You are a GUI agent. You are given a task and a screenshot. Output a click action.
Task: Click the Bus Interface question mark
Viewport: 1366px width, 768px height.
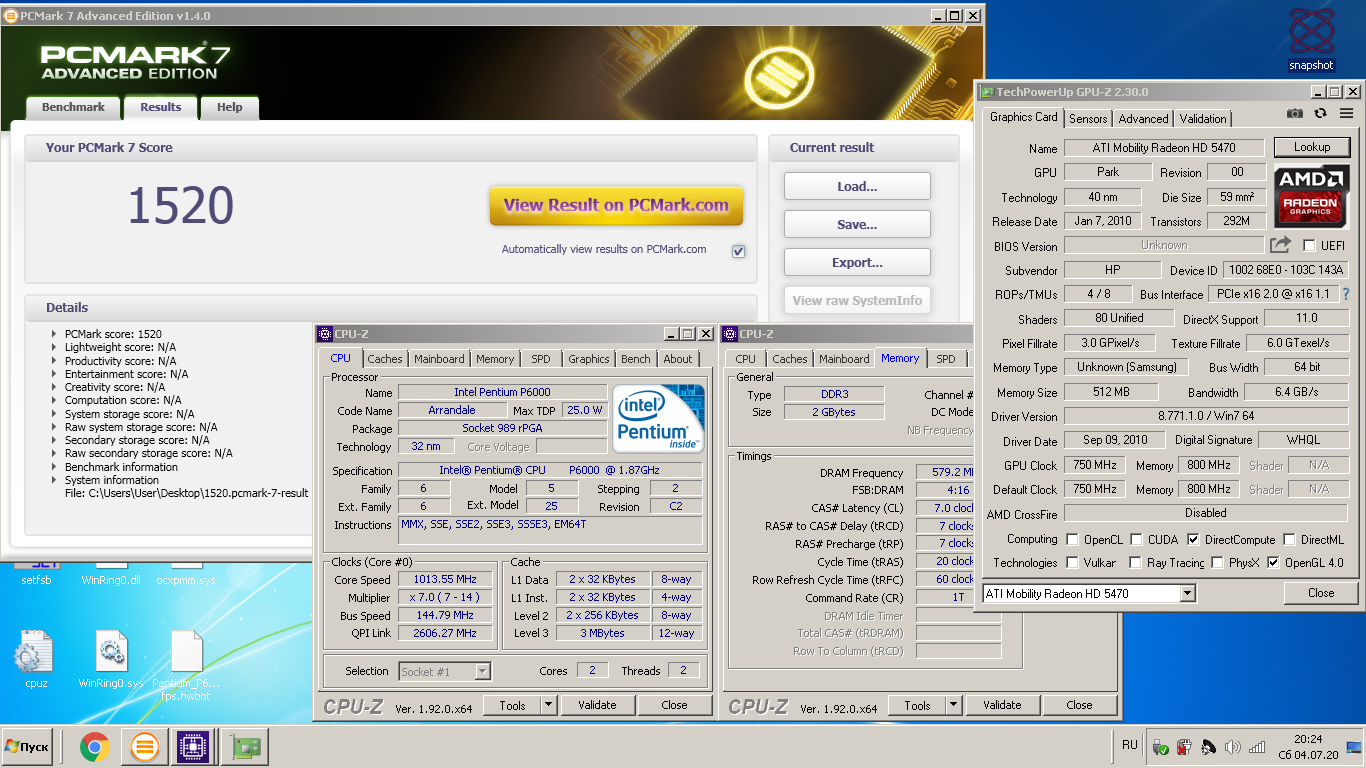[x=1346, y=294]
